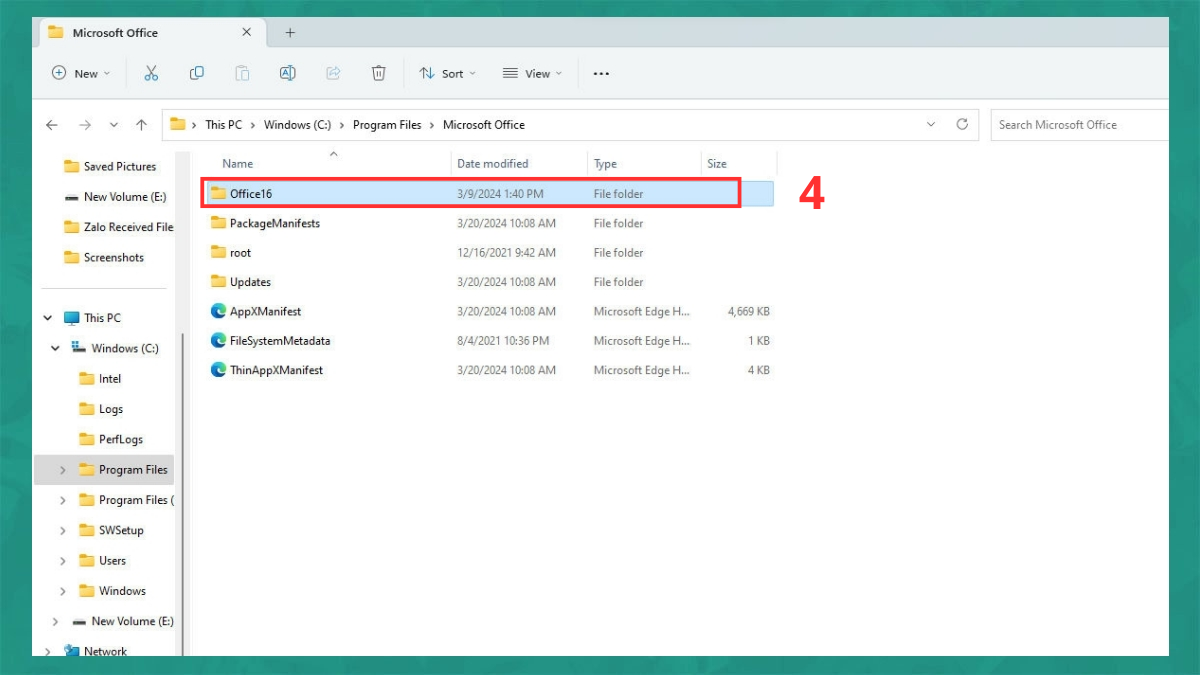Click the PackageManifests folder icon
This screenshot has width=1200, height=675.
click(218, 223)
